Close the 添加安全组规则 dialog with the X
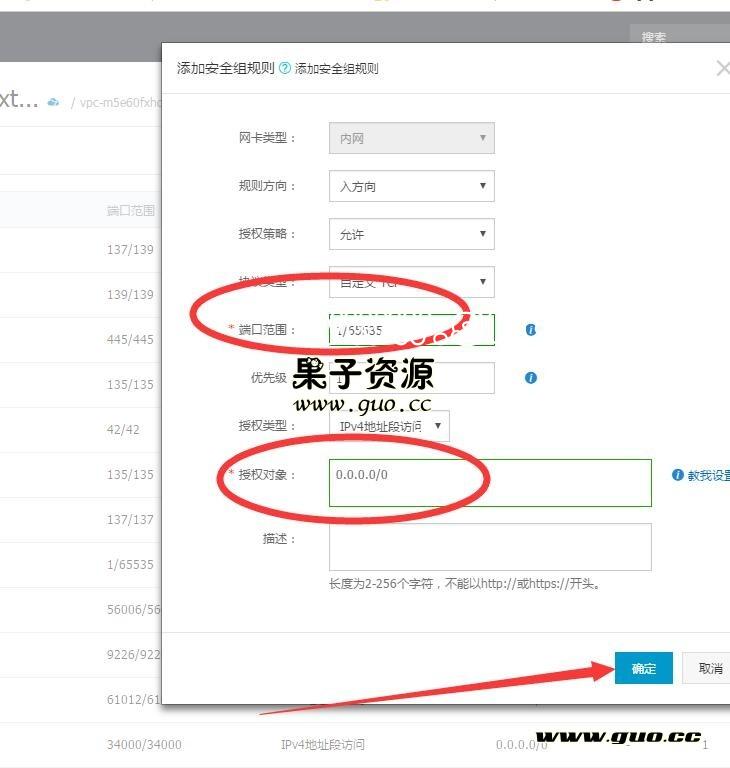The width and height of the screenshot is (730, 768). pos(723,68)
